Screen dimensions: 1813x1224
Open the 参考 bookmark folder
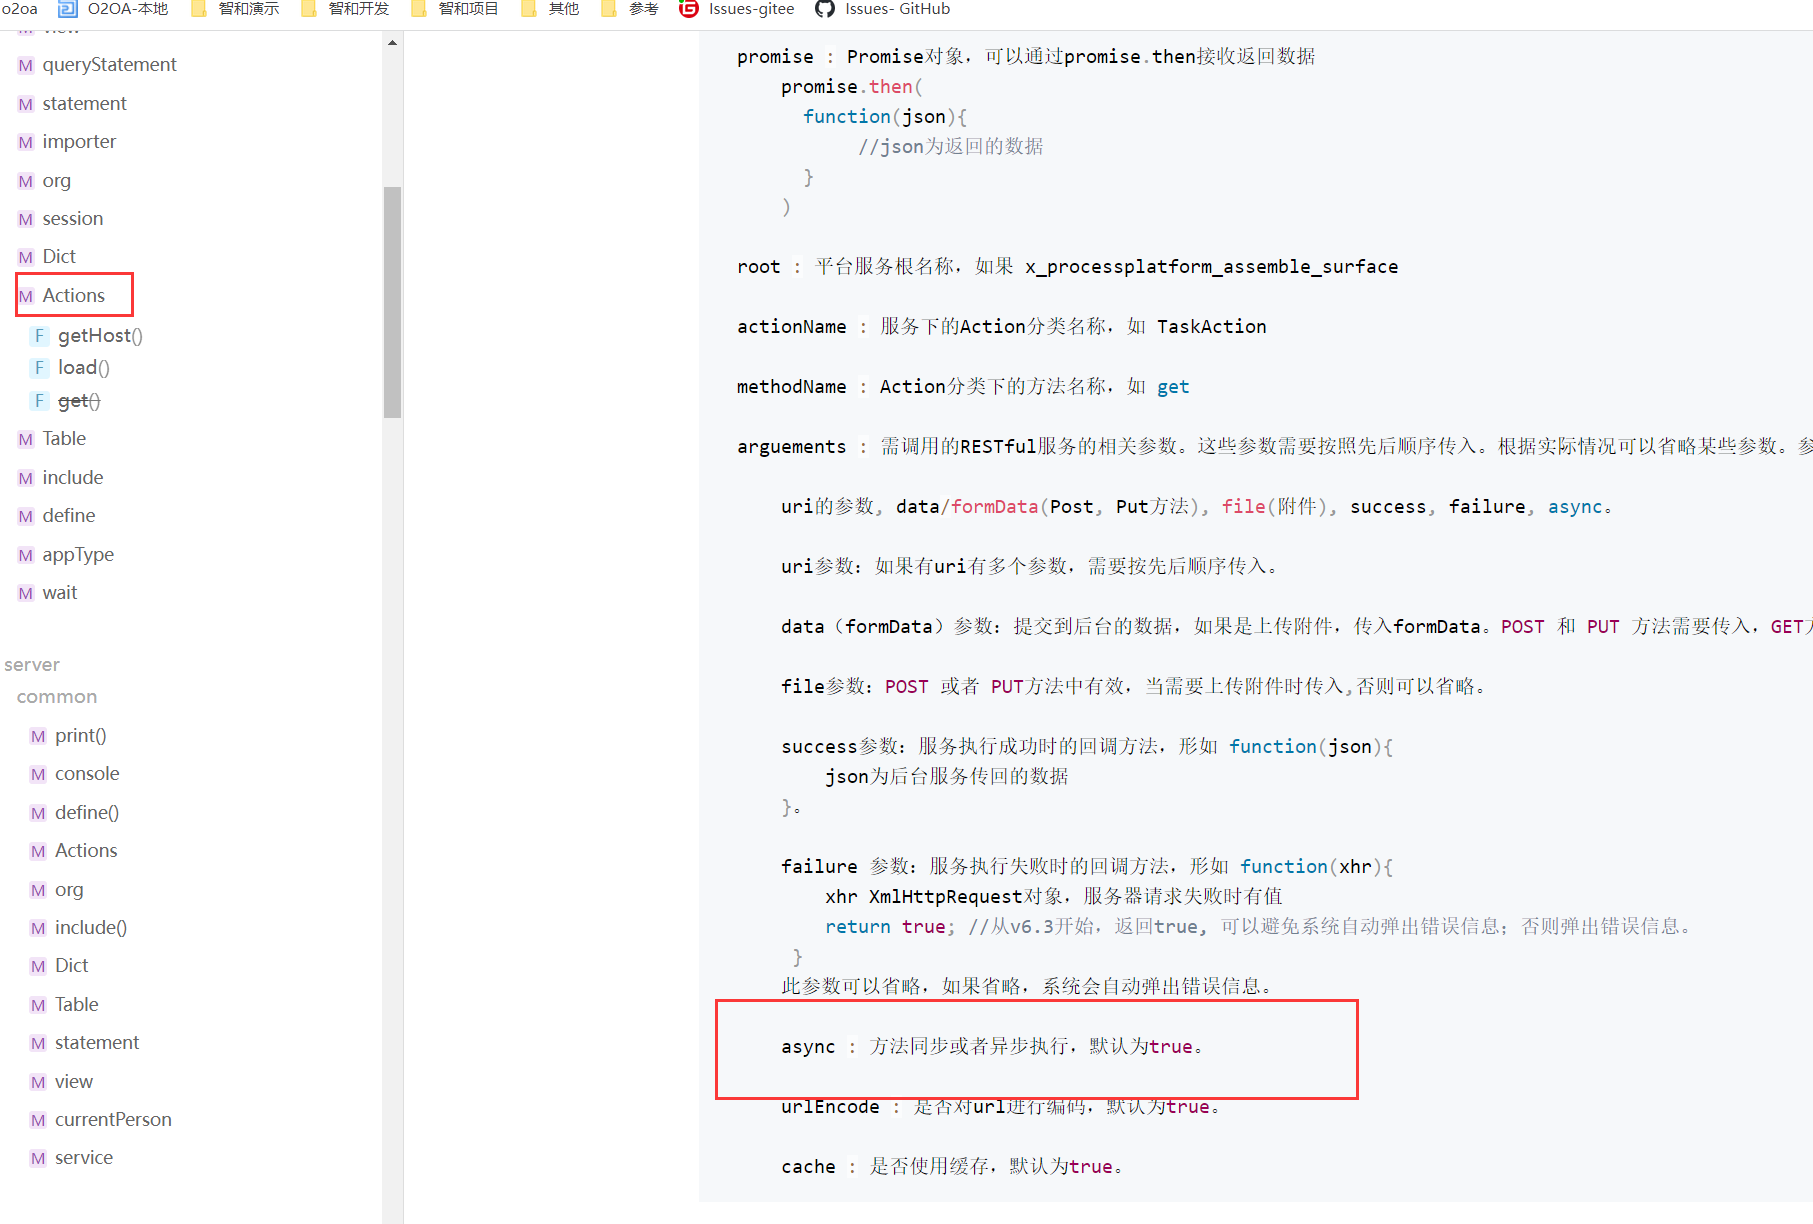tap(629, 9)
